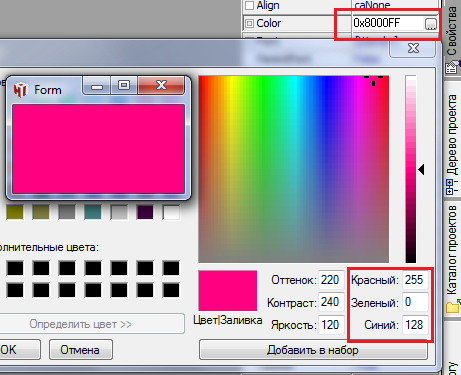Expand the Color property tree node
Viewport: 461px width, 375px height.
click(249, 23)
